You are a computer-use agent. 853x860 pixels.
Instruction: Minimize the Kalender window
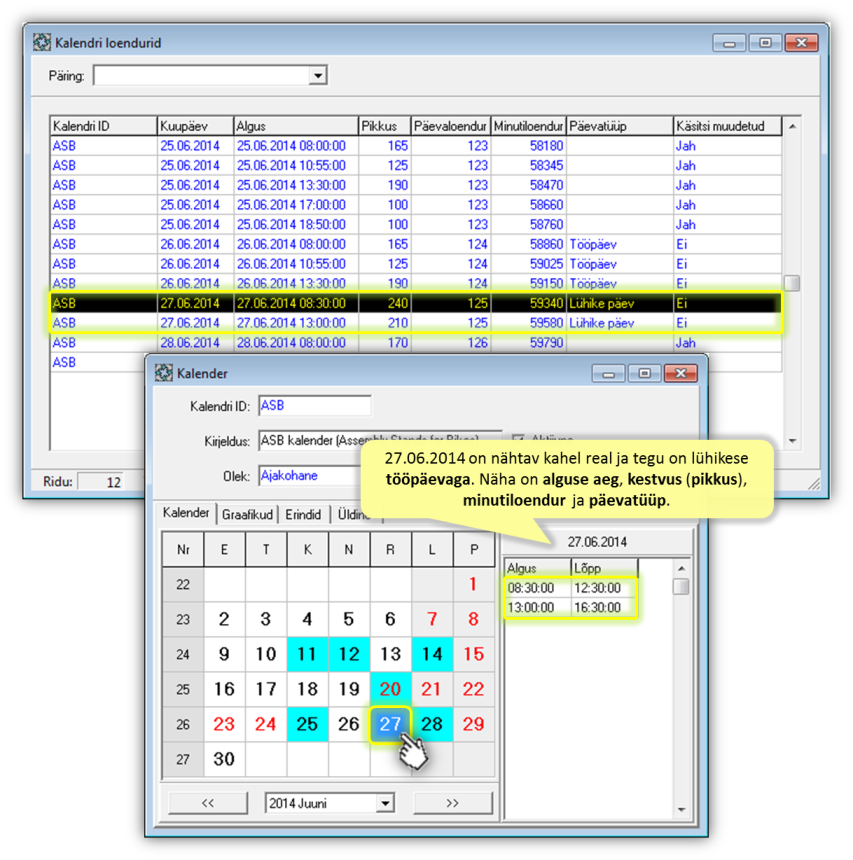pos(608,374)
